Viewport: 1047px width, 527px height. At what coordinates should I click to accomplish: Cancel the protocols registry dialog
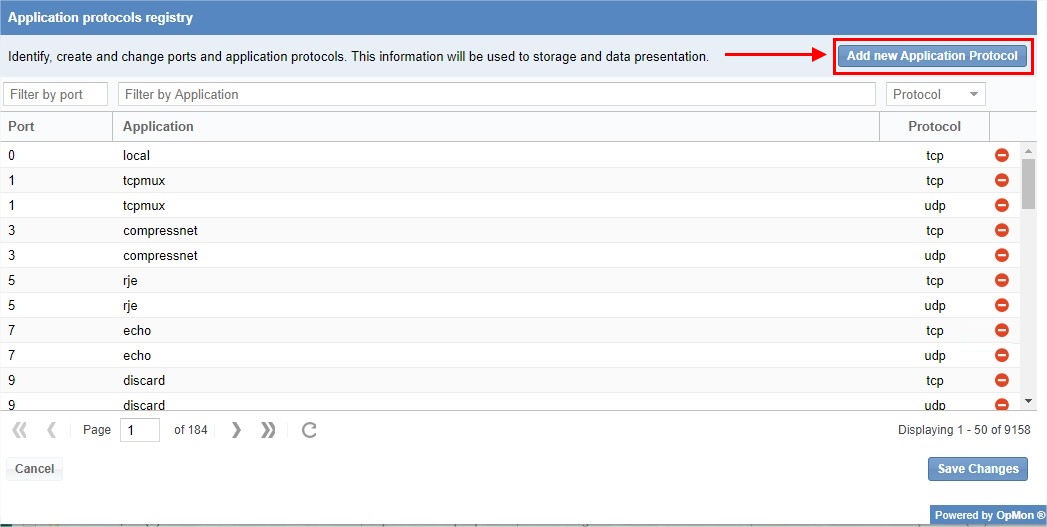(x=34, y=468)
